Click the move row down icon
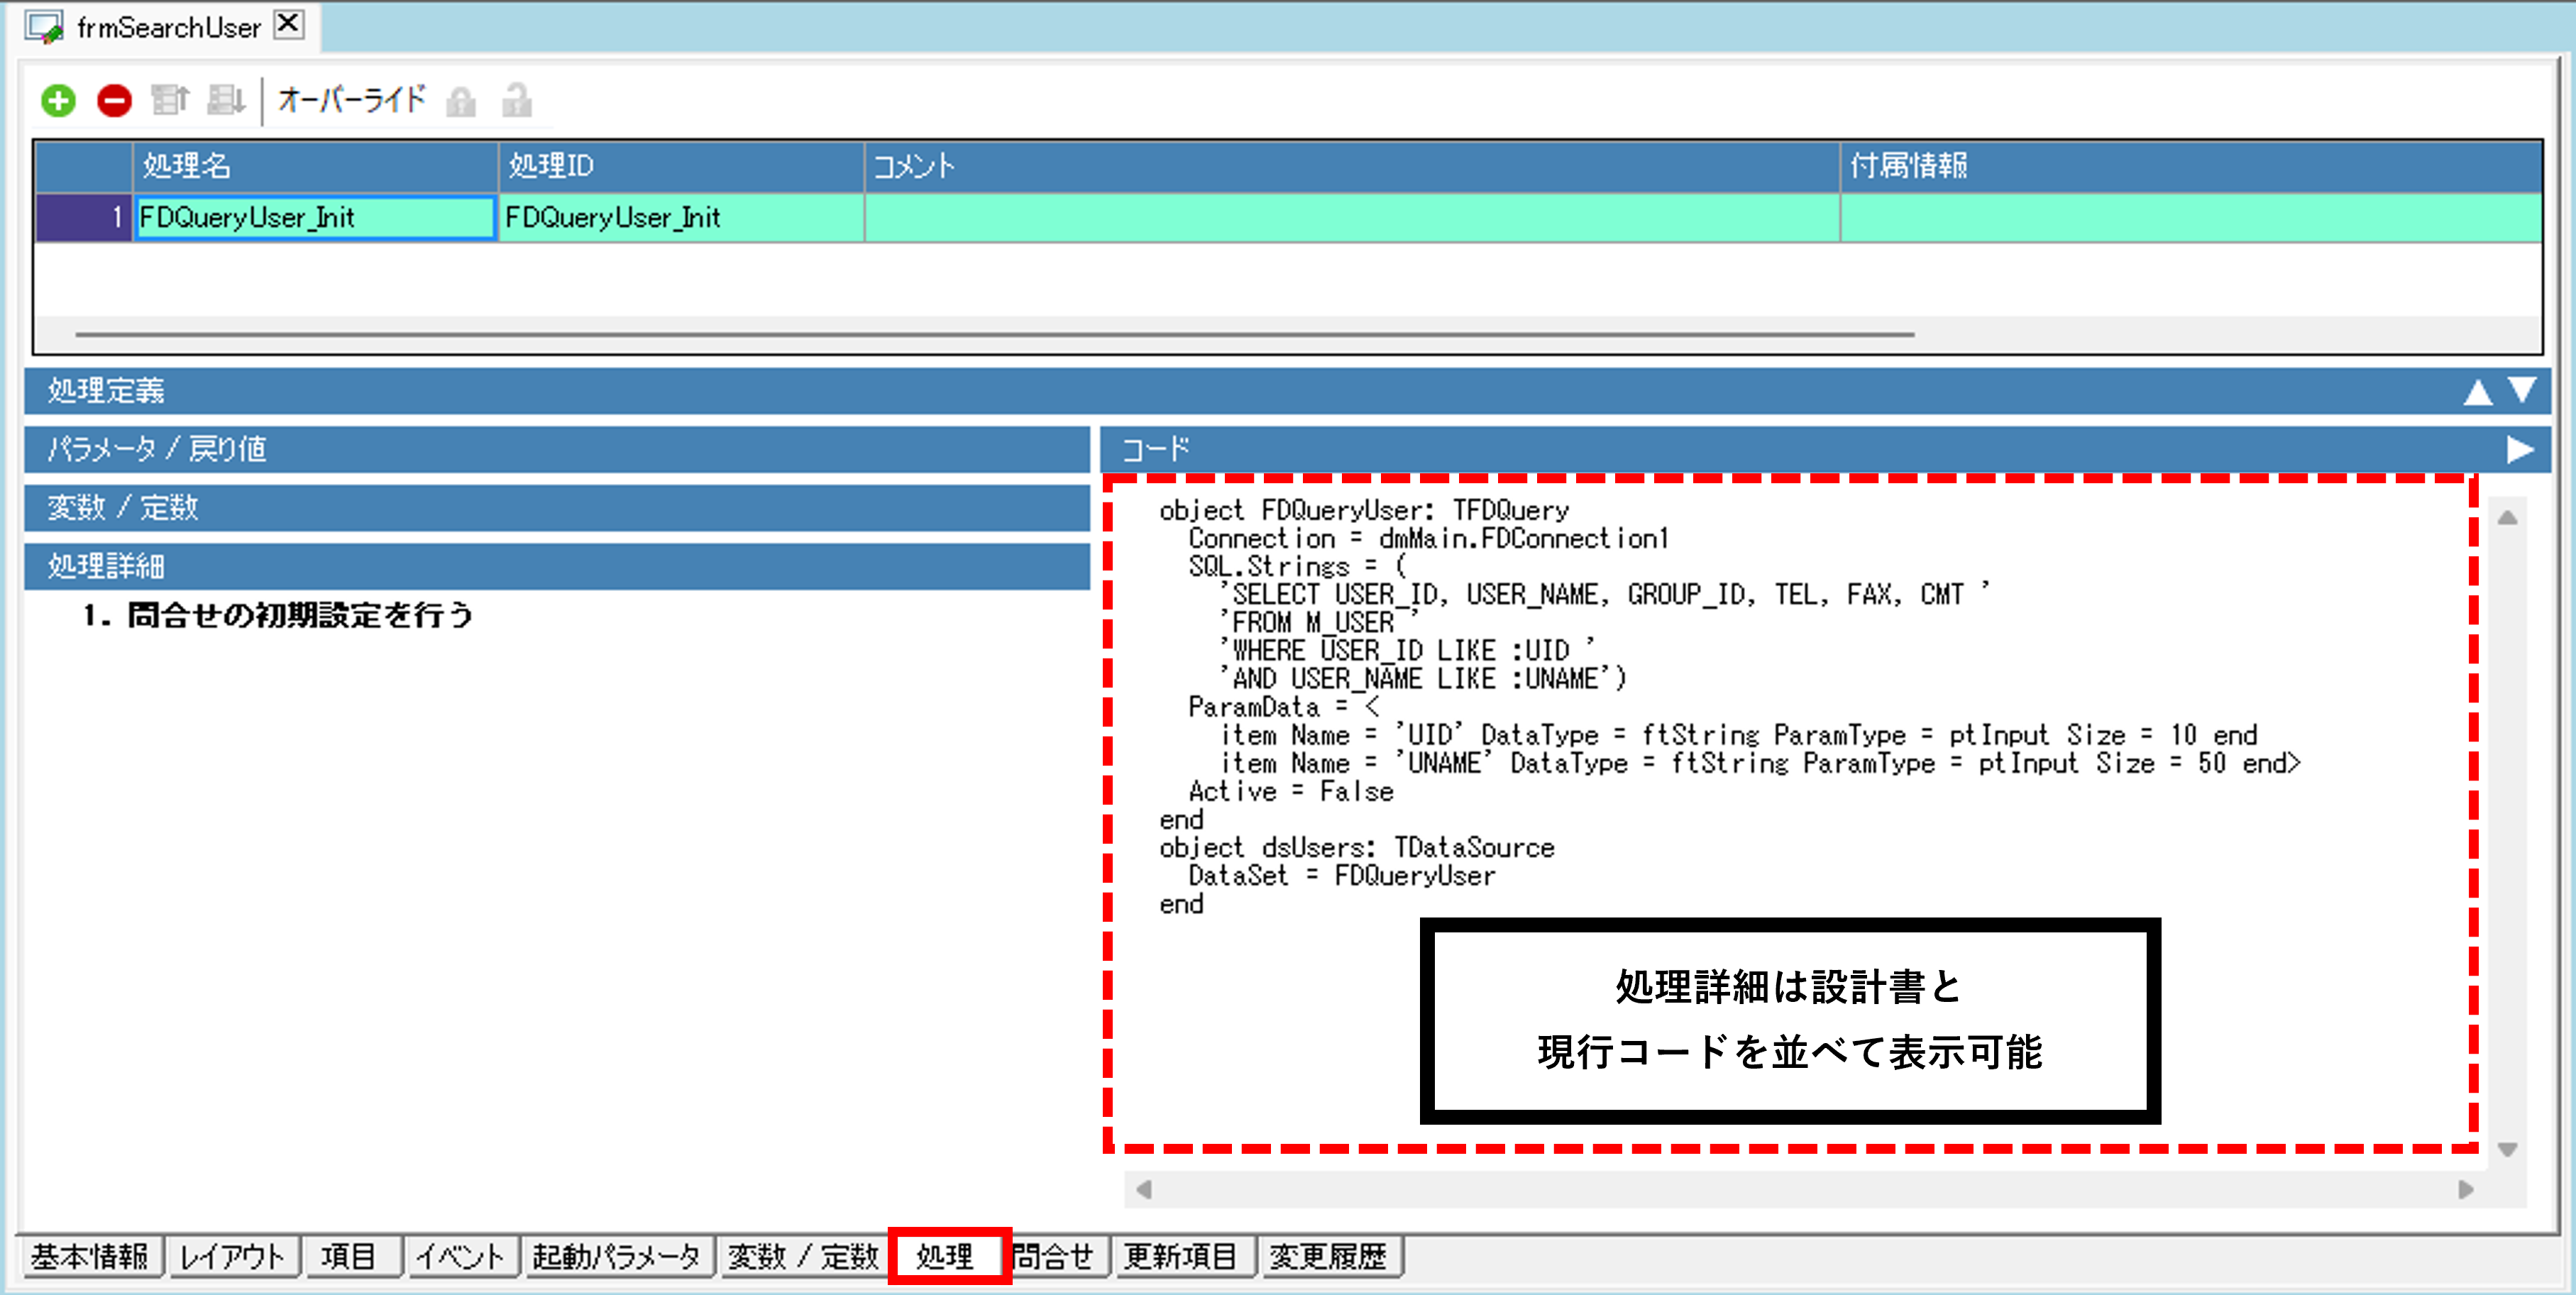Screen dimensions: 2576x1295 226,101
